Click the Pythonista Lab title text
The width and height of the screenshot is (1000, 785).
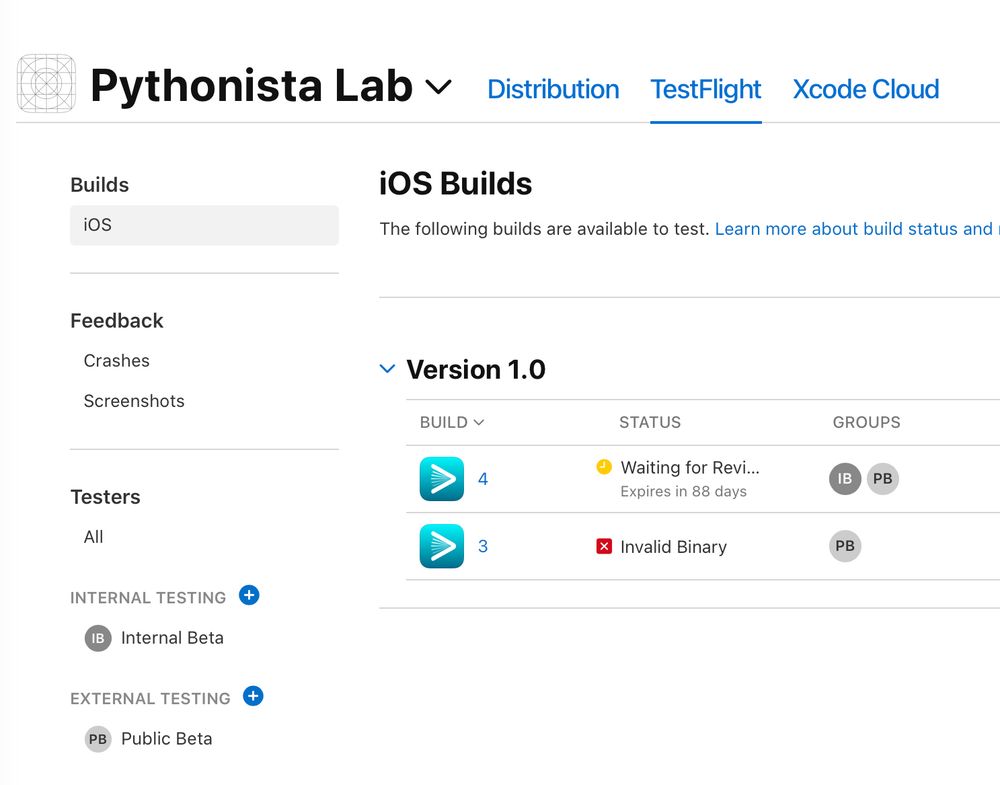[251, 87]
